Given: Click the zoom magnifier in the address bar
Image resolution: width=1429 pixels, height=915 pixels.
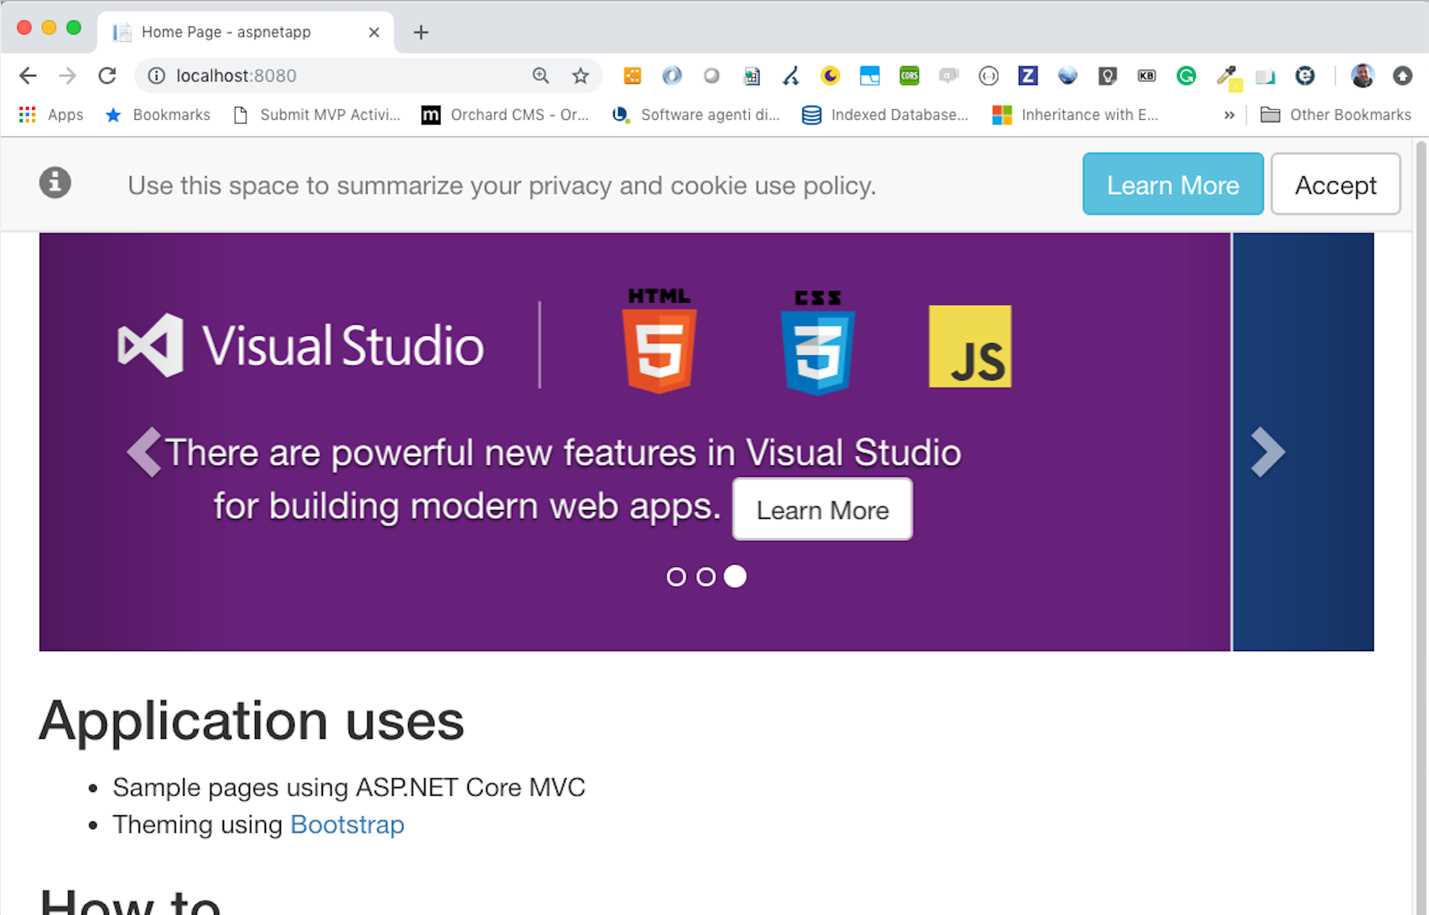Looking at the screenshot, I should pyautogui.click(x=540, y=75).
